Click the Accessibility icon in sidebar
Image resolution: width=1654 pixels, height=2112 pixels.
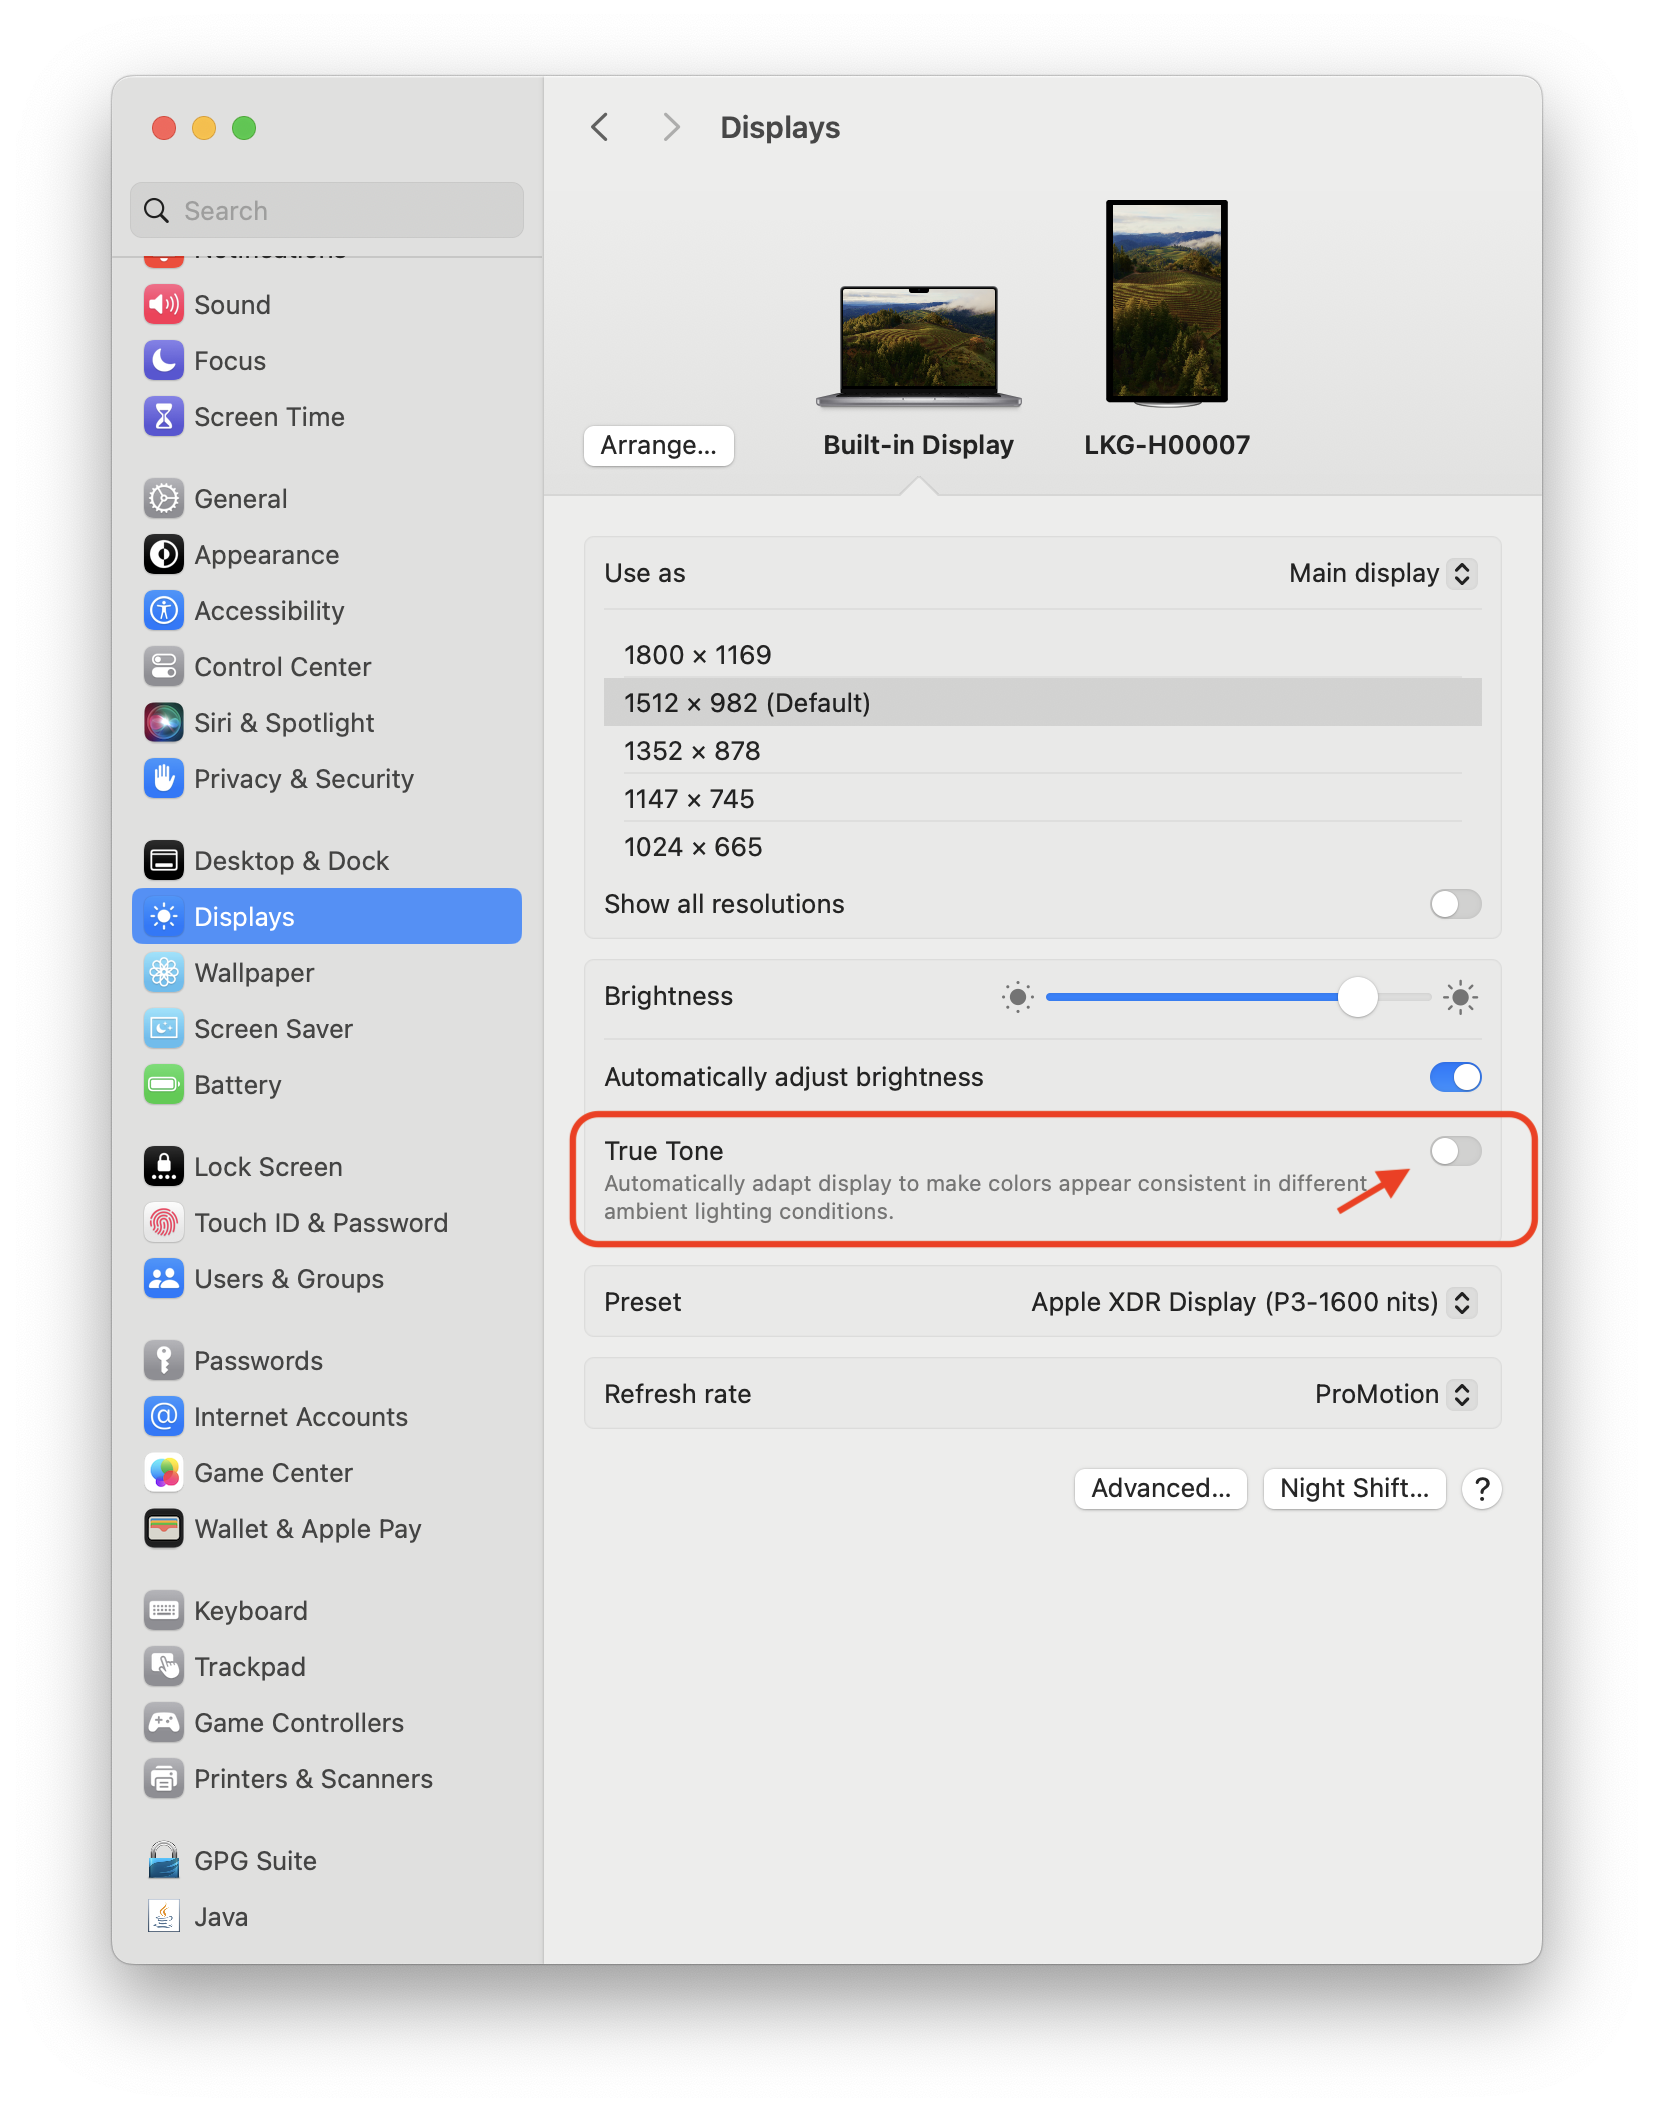[164, 611]
